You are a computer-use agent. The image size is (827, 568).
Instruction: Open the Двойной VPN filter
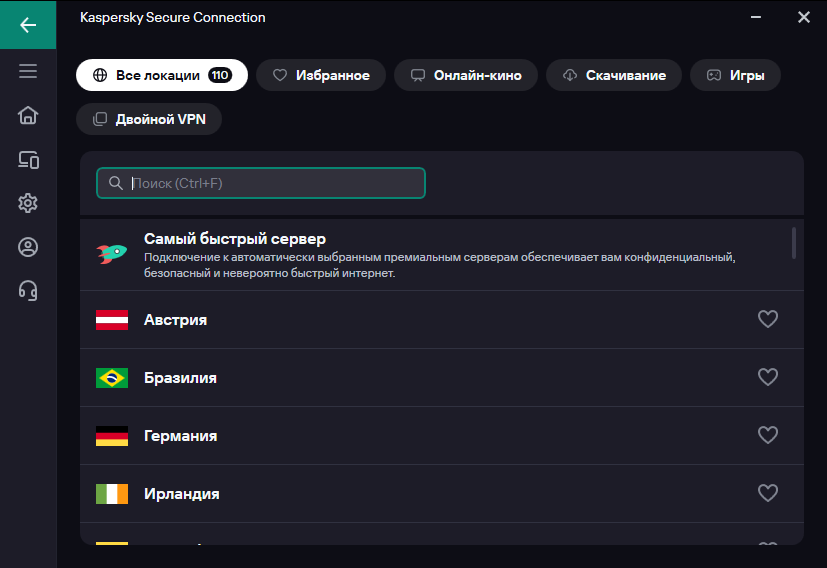pos(149,119)
